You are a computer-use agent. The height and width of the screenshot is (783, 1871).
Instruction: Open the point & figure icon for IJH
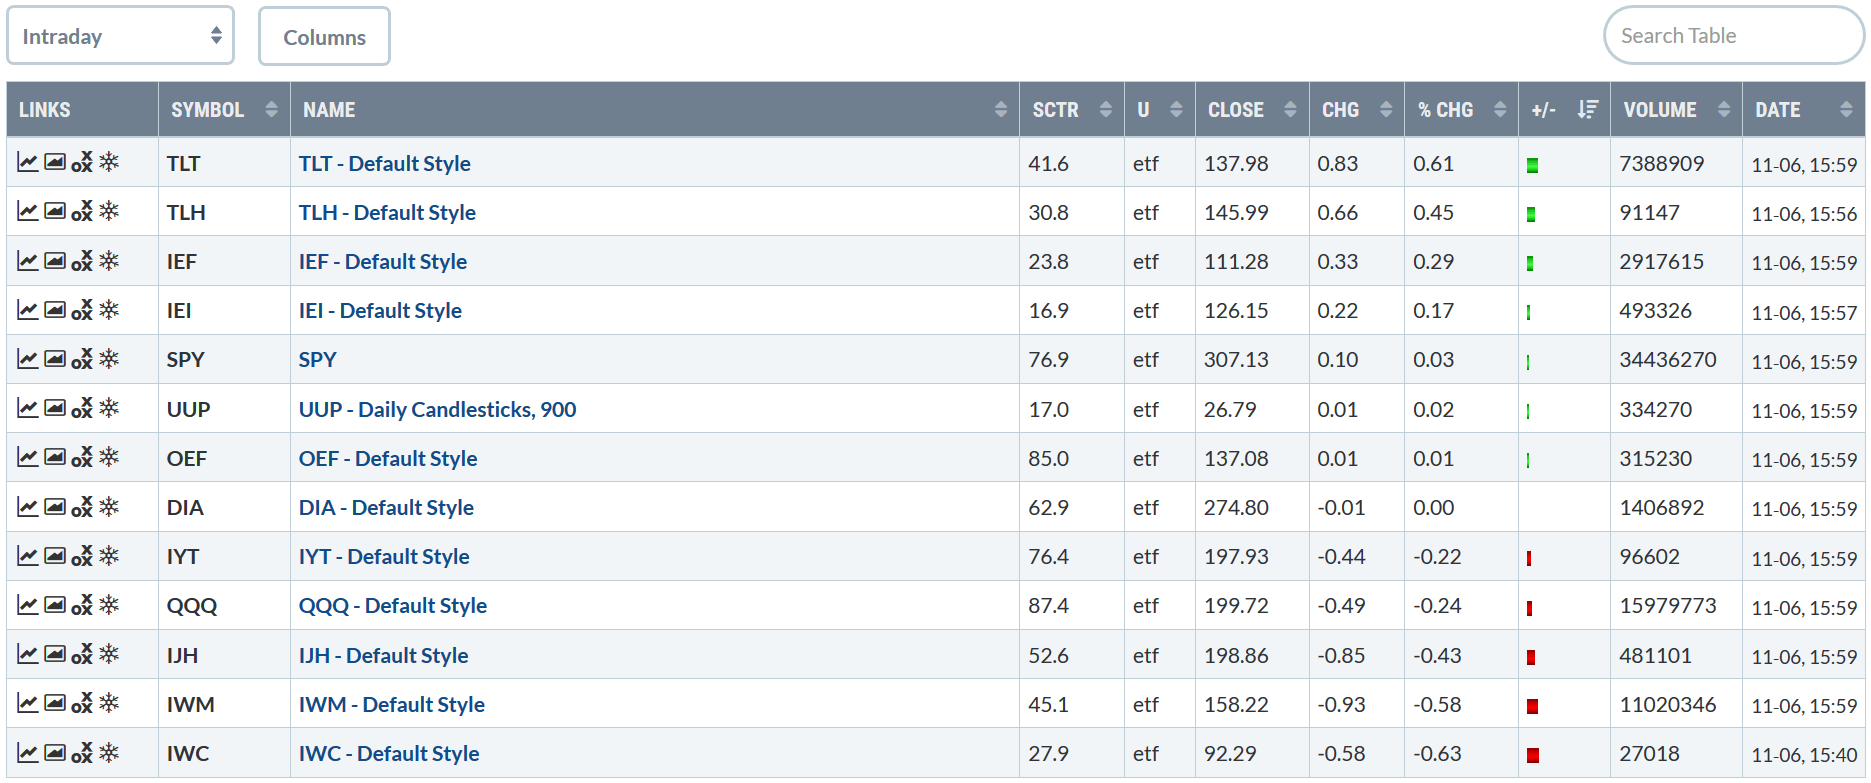coord(82,654)
